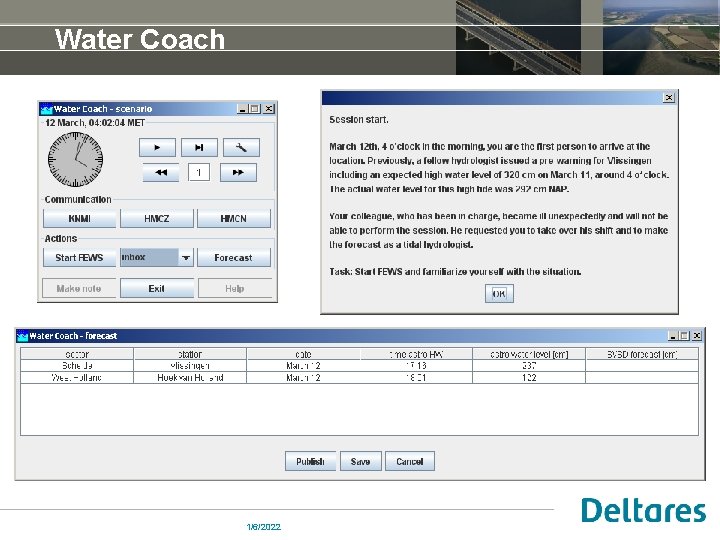The image size is (720, 540).
Task: Click SVSD forecast cell for Vlissingen row
Action: pyautogui.click(x=642, y=366)
